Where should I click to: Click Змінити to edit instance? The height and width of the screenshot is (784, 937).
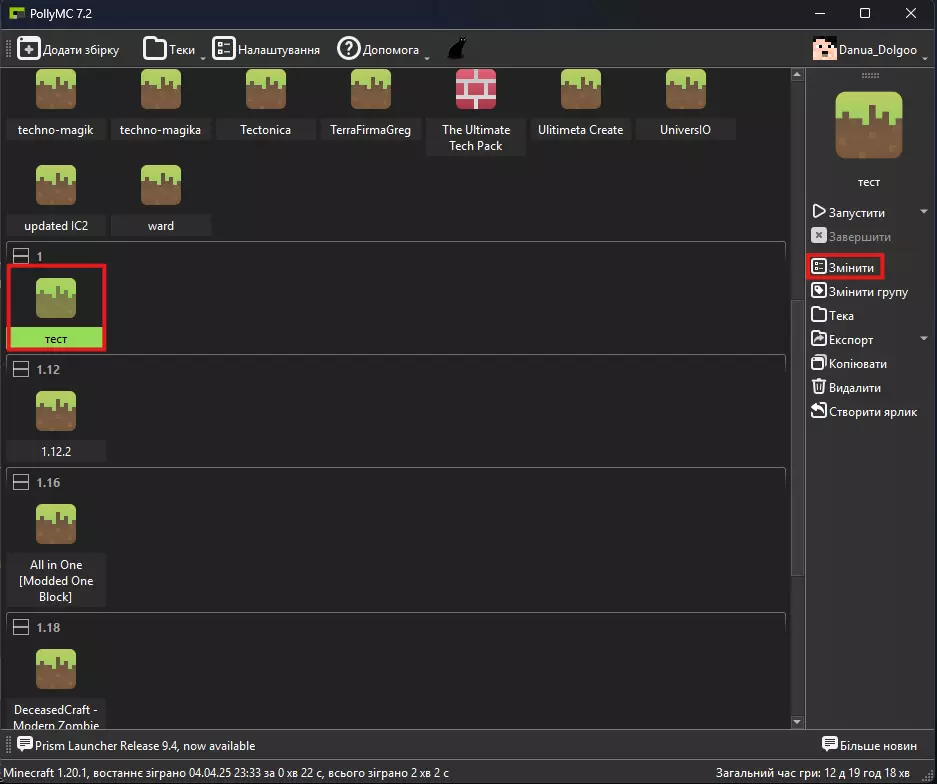point(843,267)
